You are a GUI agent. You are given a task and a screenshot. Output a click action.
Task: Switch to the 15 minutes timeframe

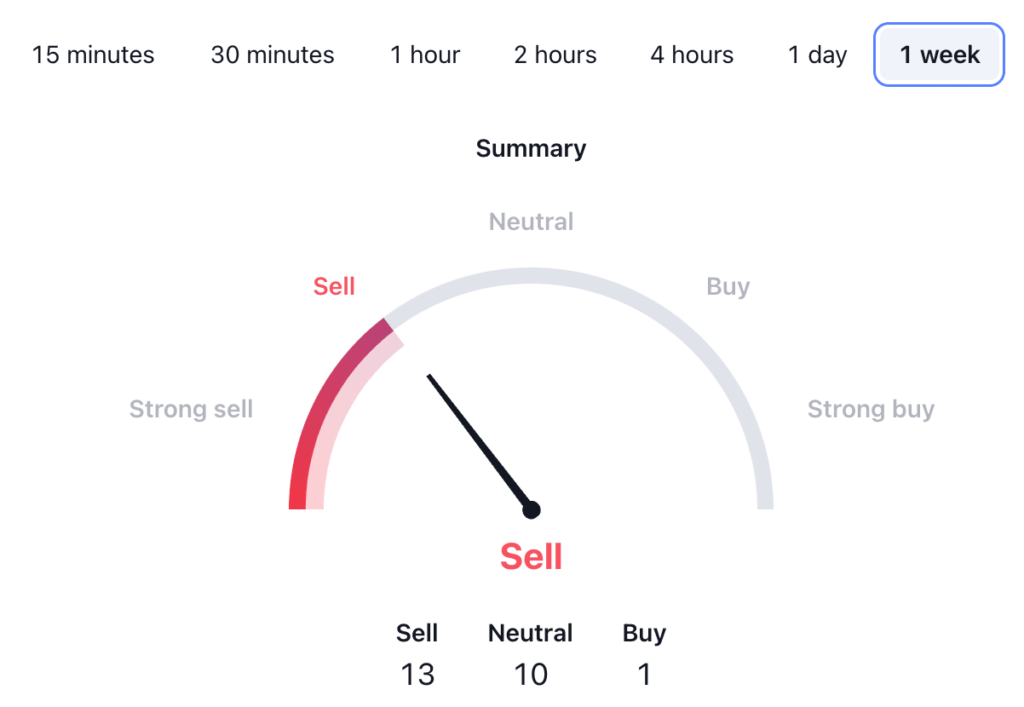93,55
